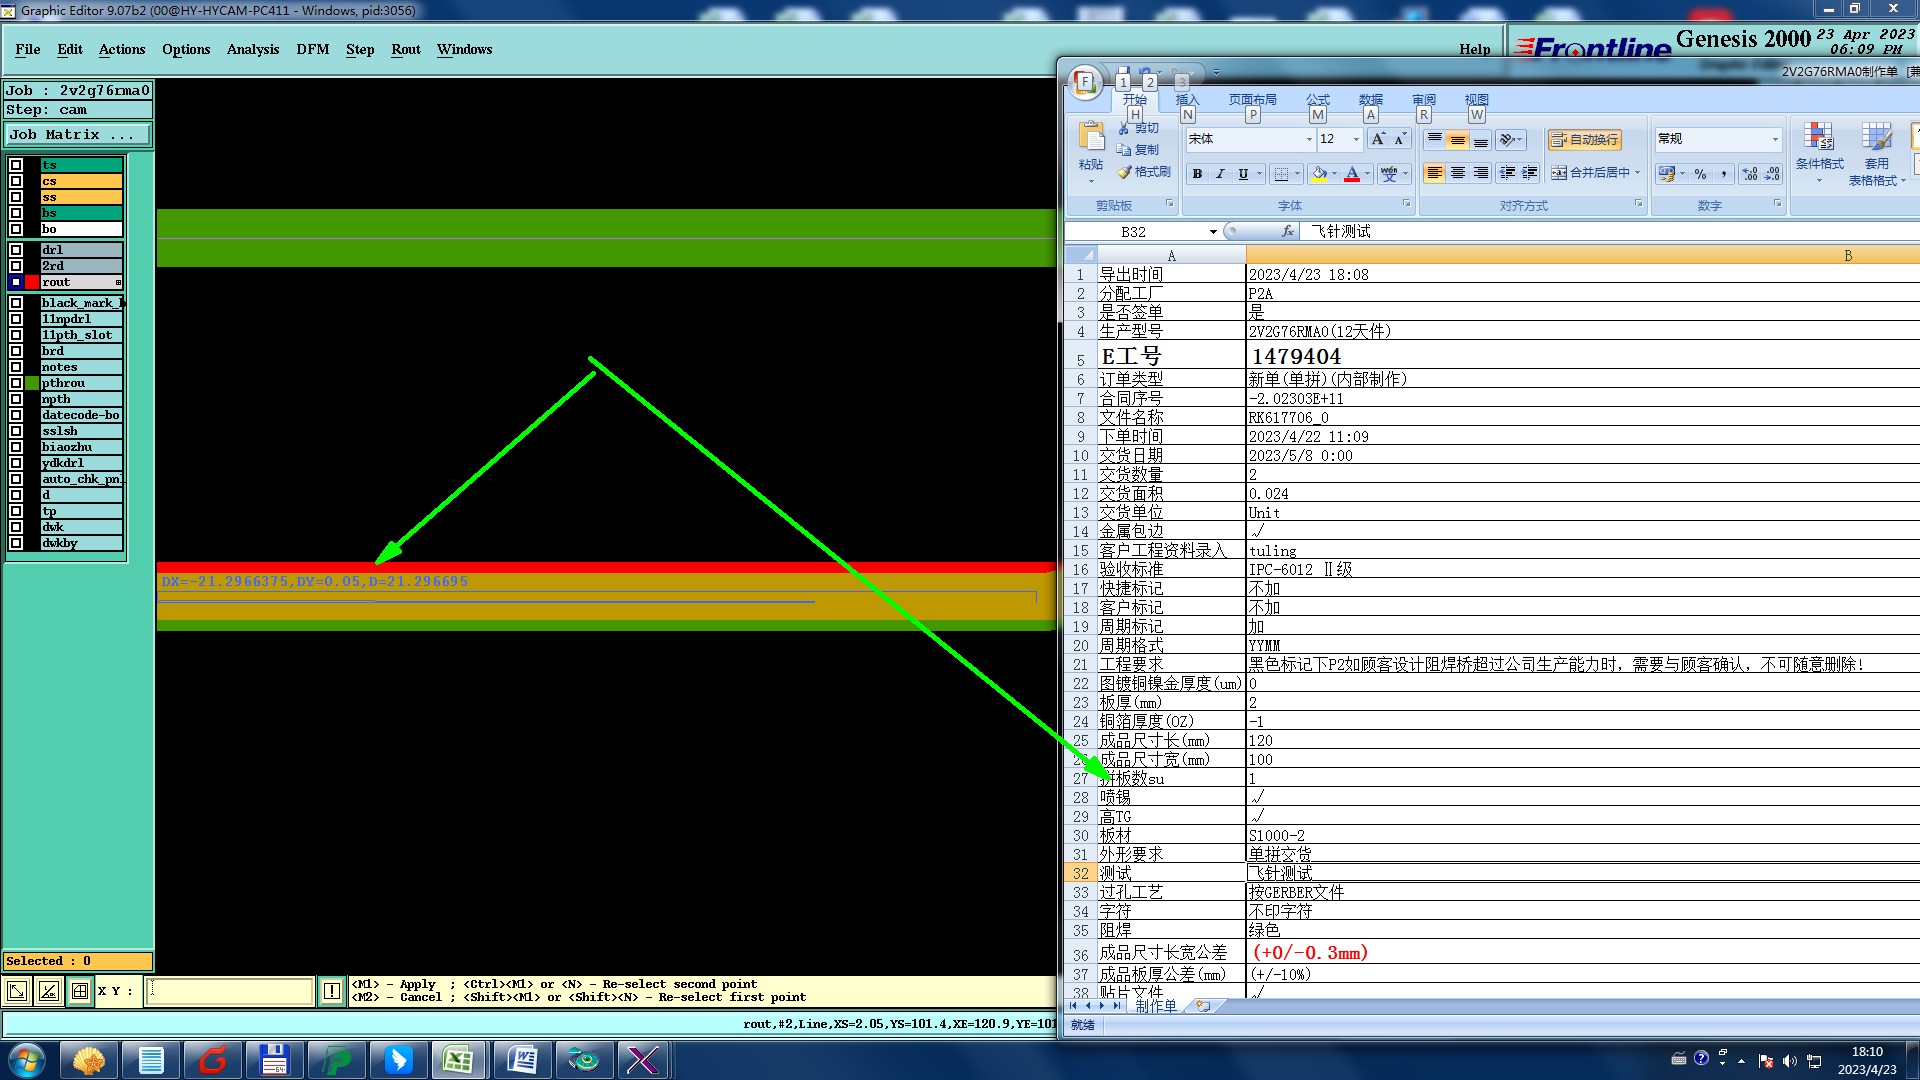Expand the number format dropdown

tap(1775, 139)
